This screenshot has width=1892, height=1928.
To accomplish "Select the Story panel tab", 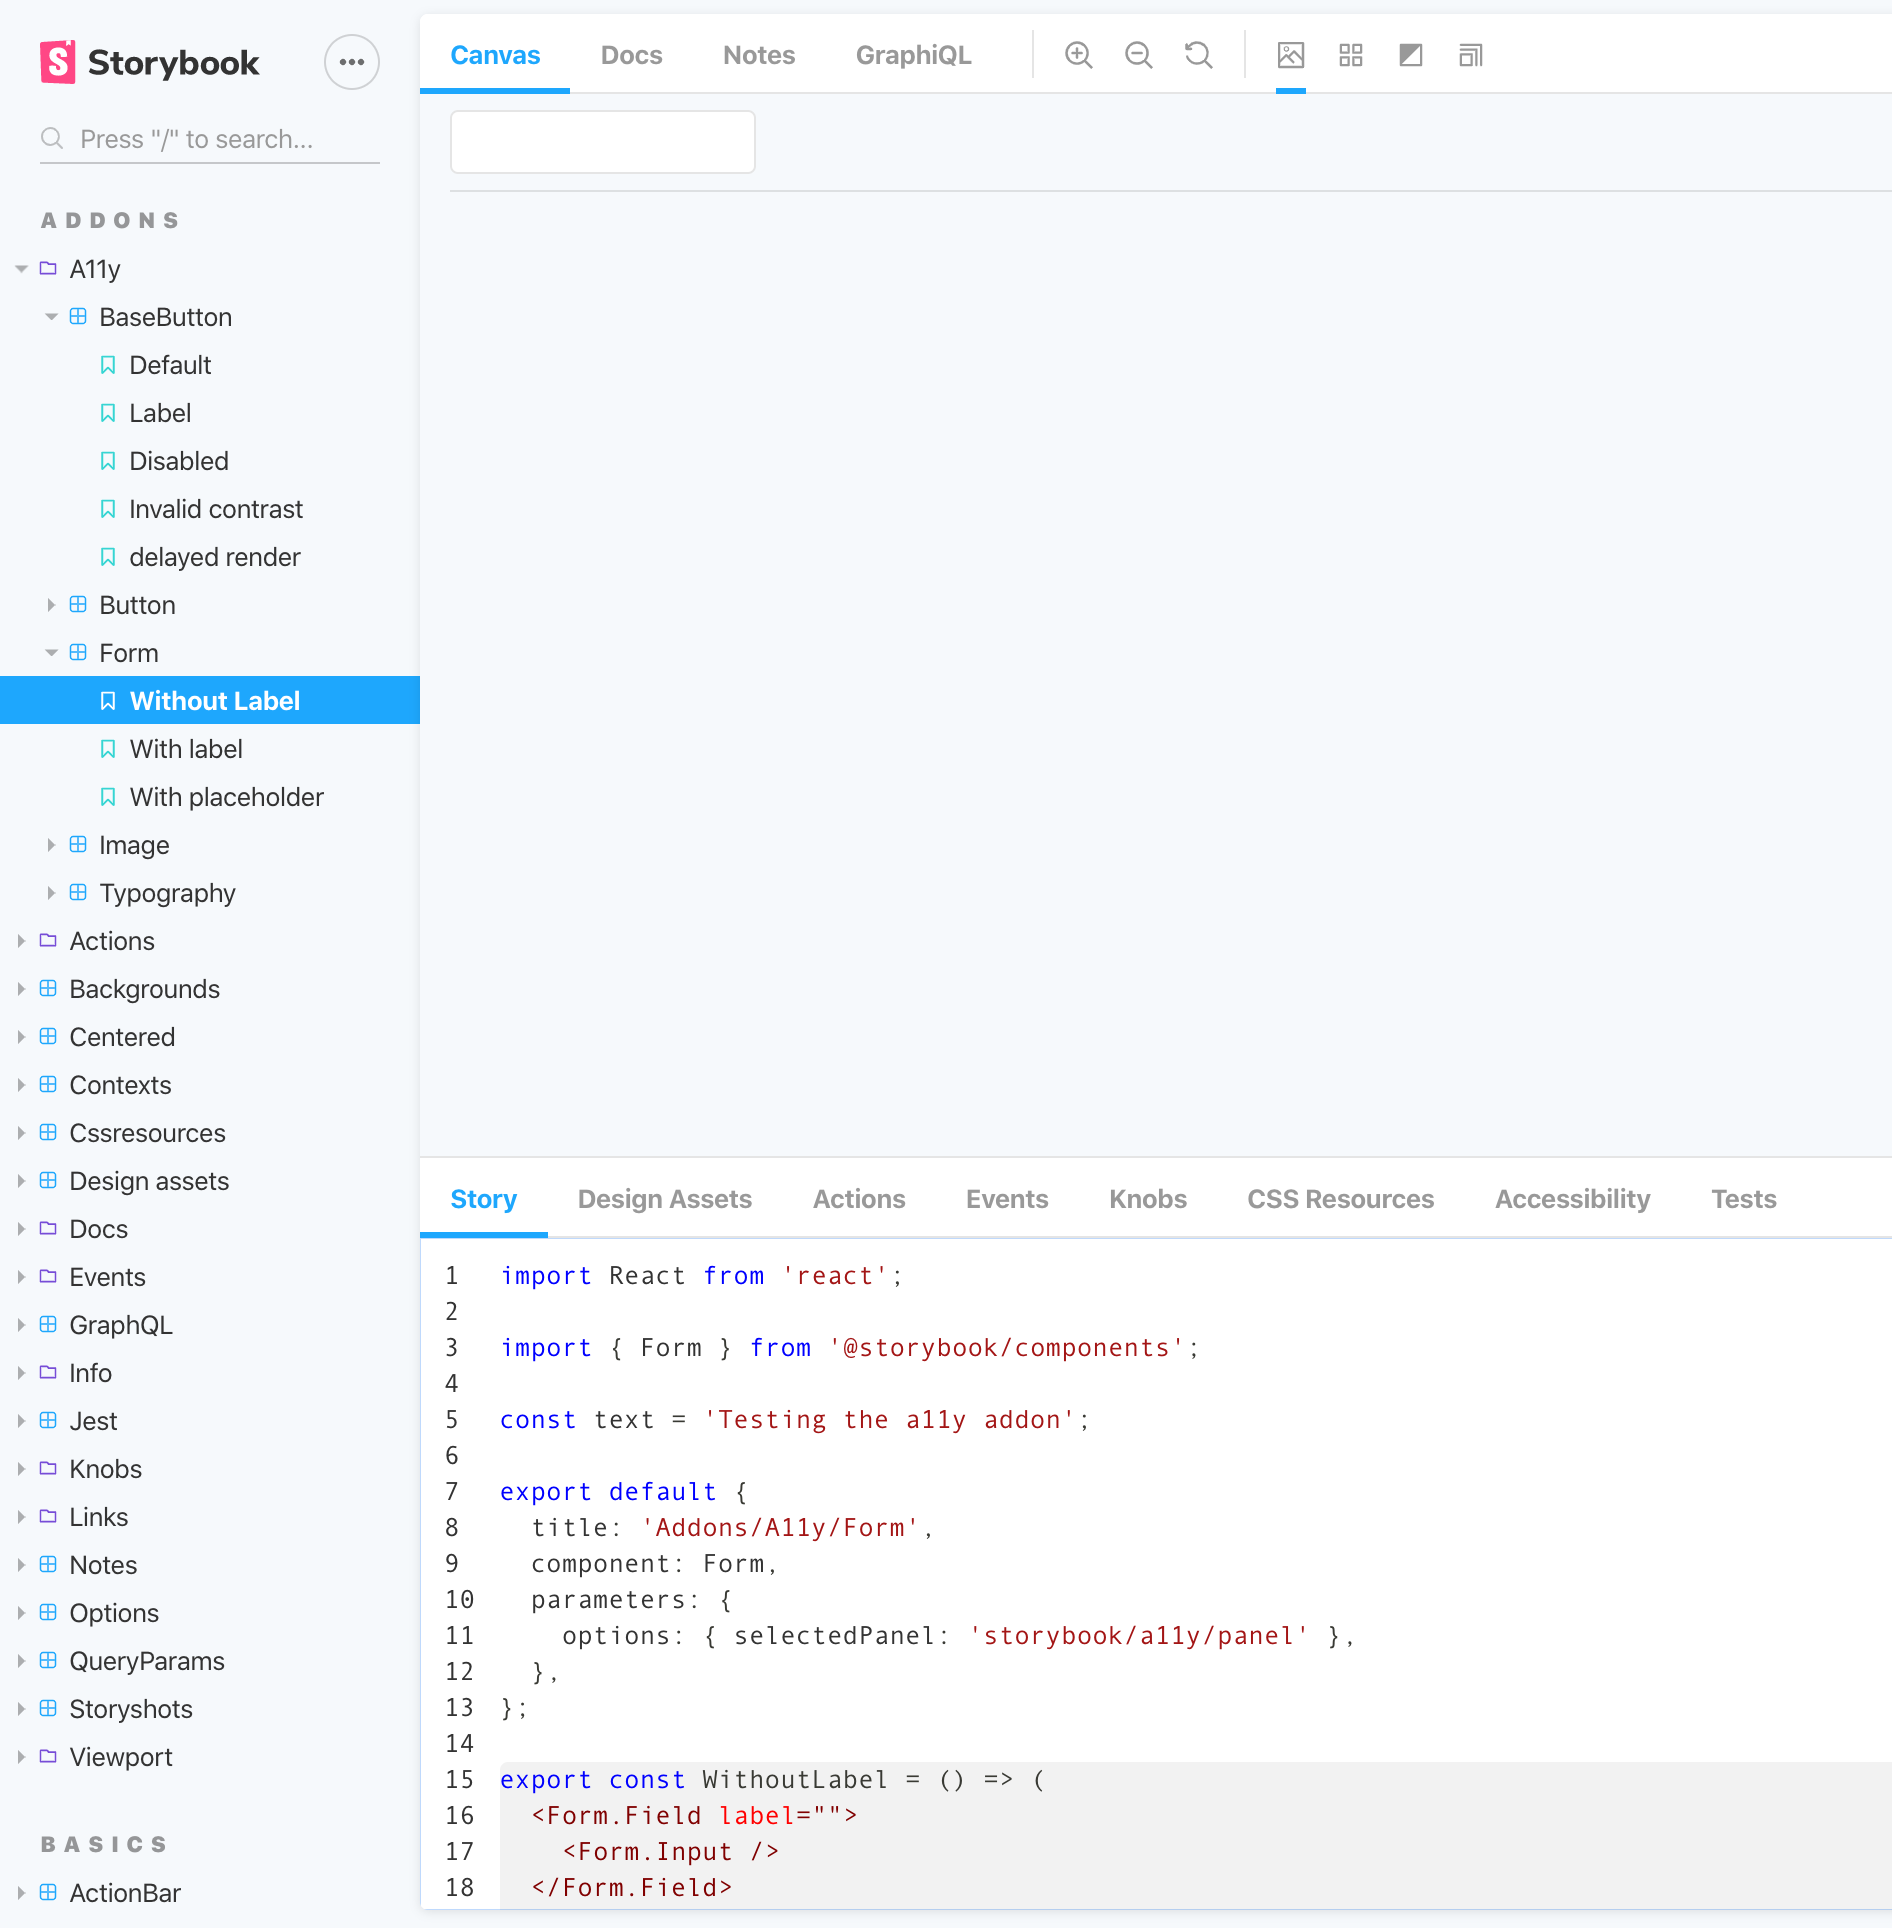I will [x=483, y=1199].
